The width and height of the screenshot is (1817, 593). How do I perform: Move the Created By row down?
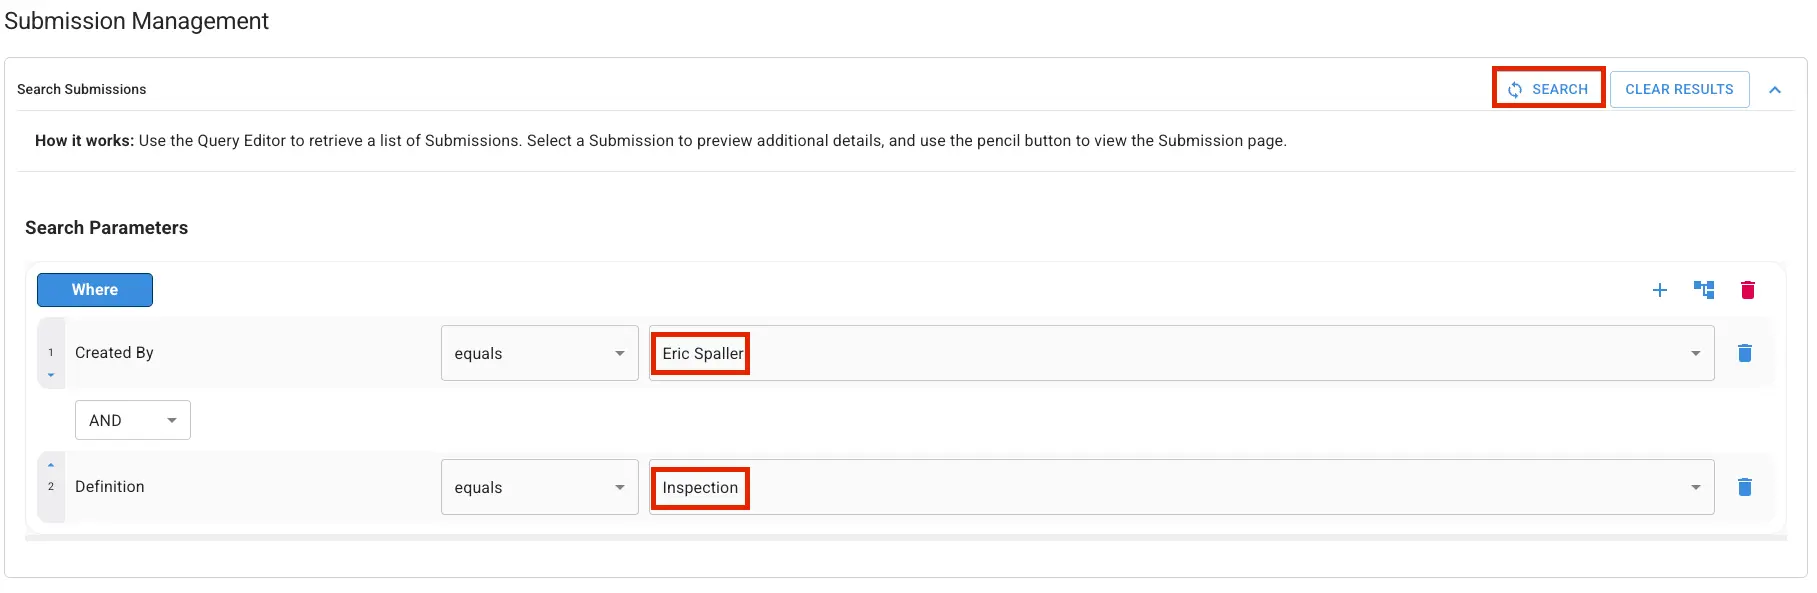(50, 376)
